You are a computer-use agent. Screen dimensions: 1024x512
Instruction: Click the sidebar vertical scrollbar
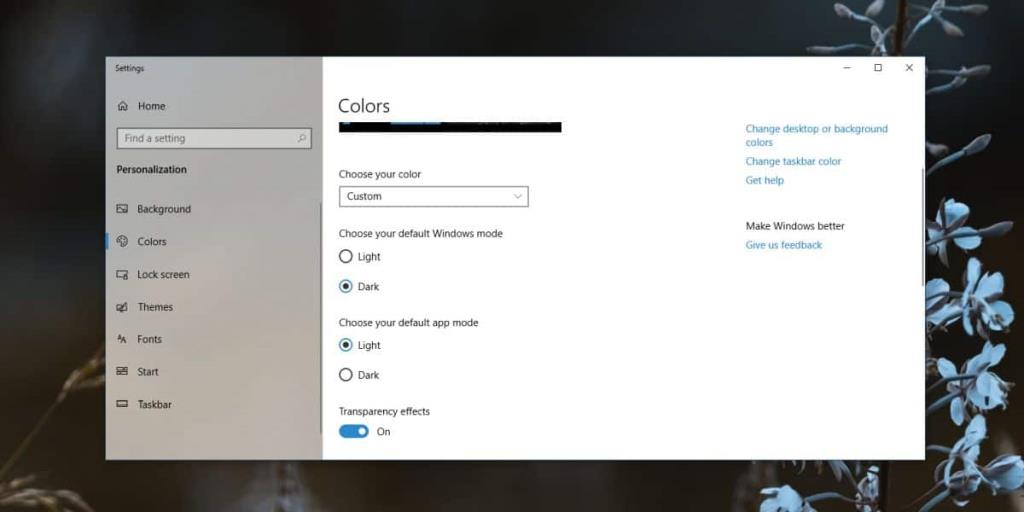[x=321, y=318]
